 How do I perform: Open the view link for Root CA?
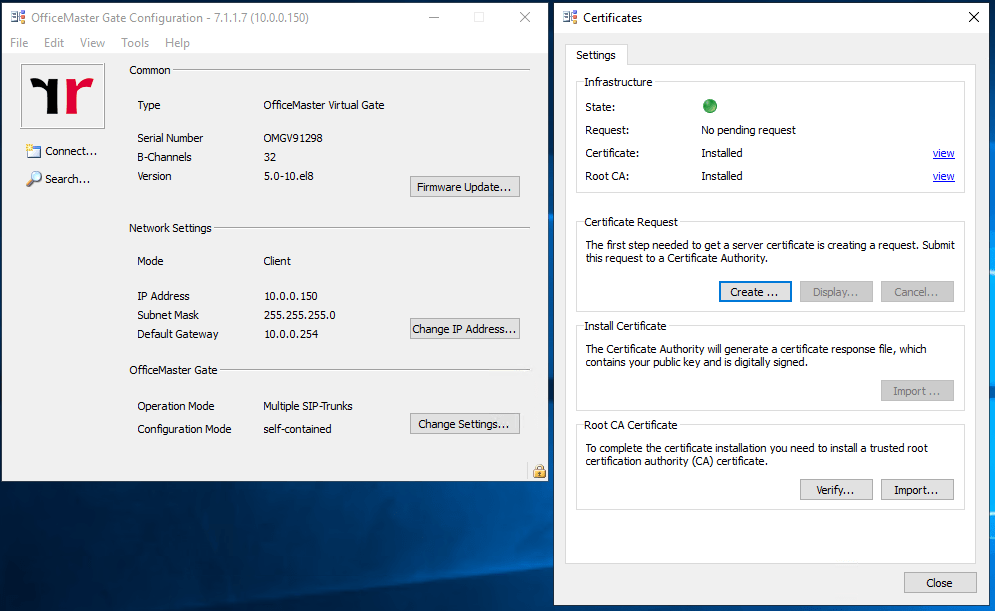944,176
